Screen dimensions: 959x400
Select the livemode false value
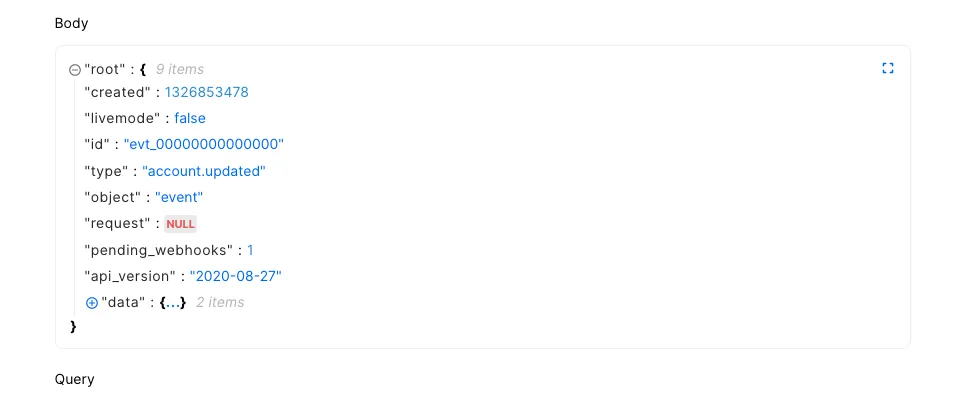pyautogui.click(x=190, y=118)
